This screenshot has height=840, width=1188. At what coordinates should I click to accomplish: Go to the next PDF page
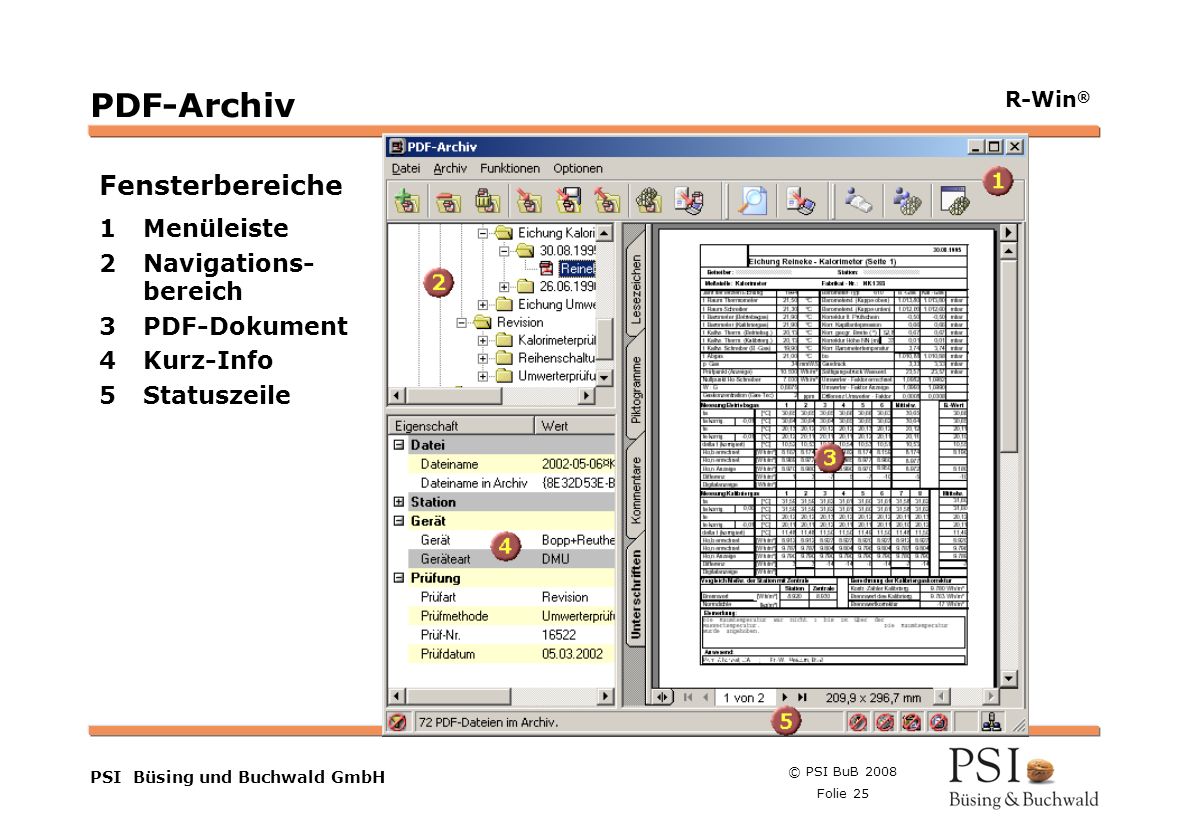pyautogui.click(x=785, y=698)
